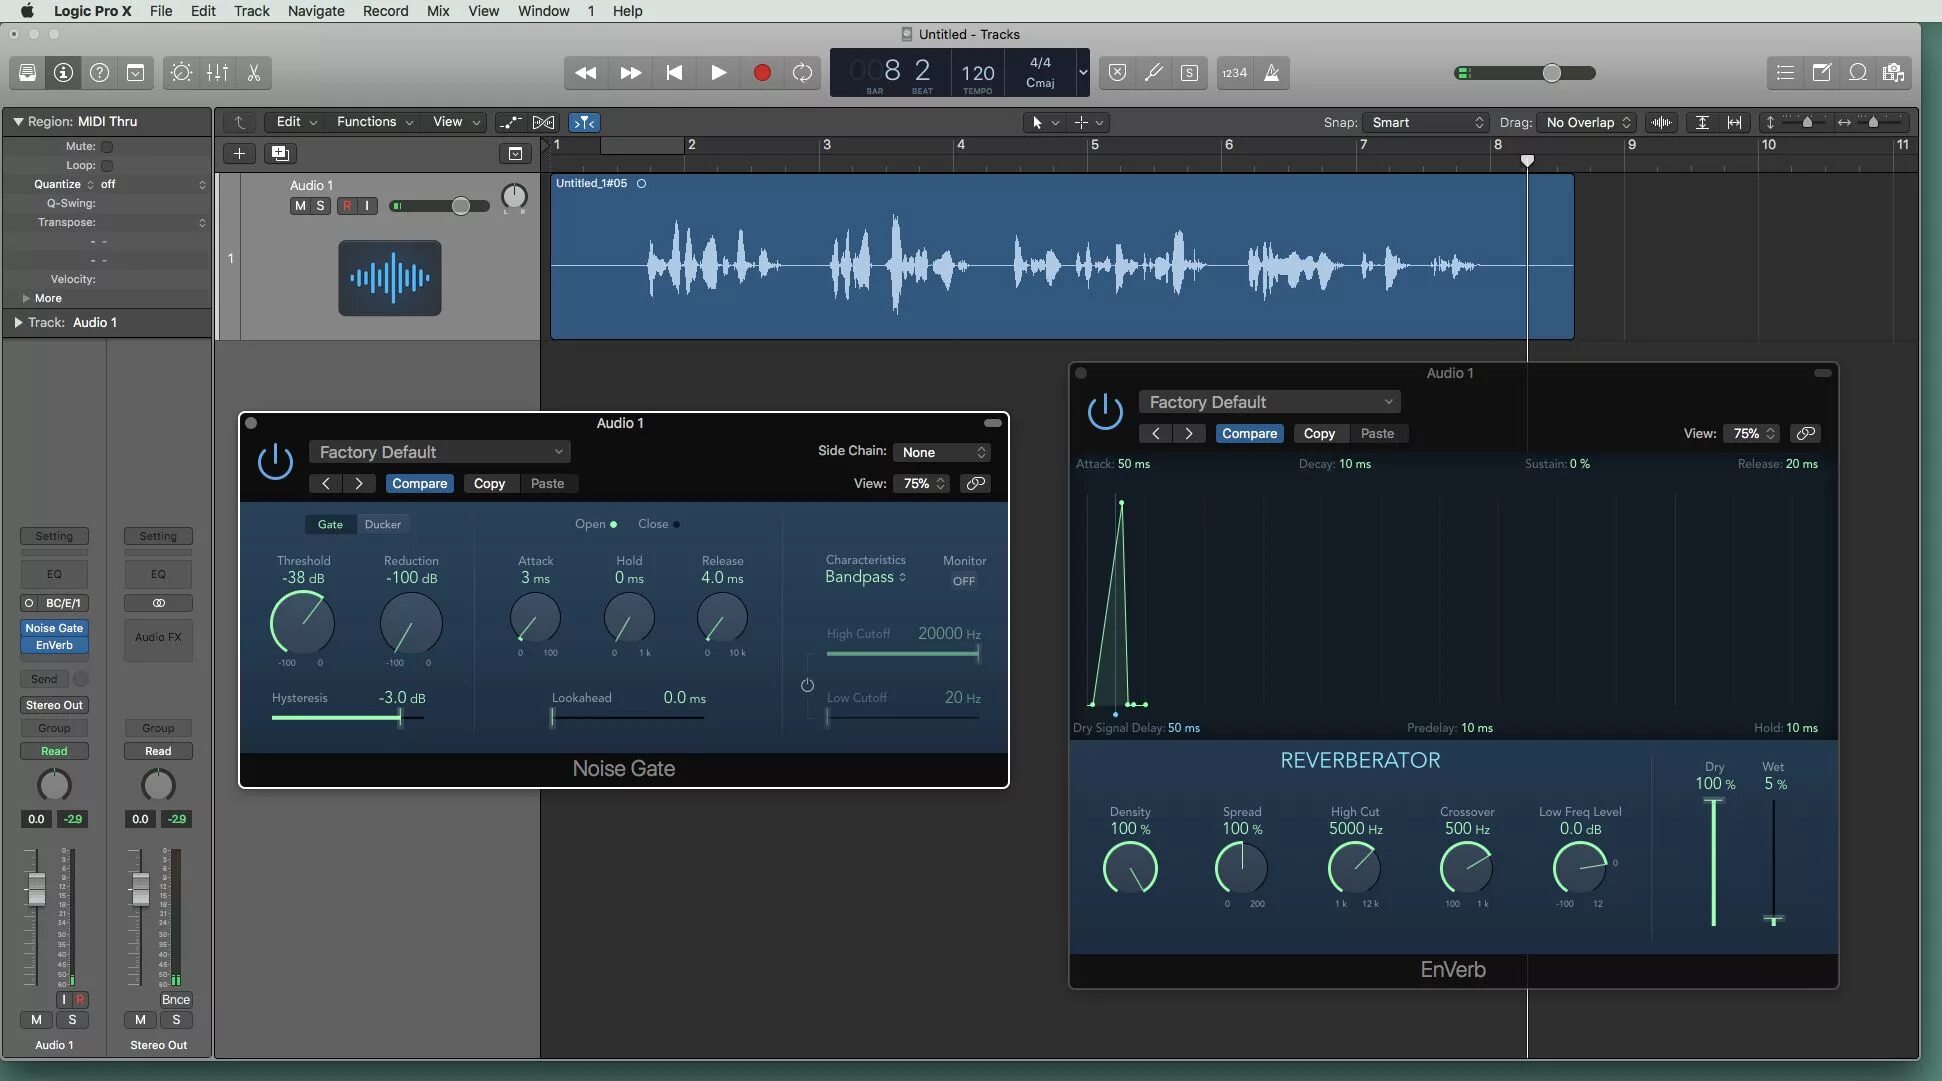
Task: Click Copy in the Noise Gate window
Action: [x=489, y=483]
